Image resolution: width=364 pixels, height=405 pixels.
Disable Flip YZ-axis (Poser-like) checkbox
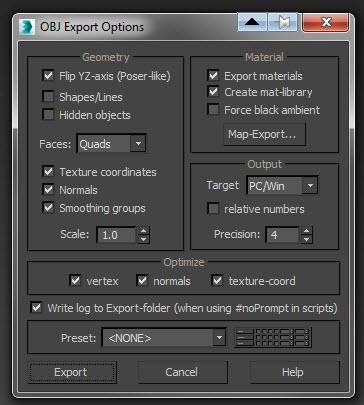(48, 75)
